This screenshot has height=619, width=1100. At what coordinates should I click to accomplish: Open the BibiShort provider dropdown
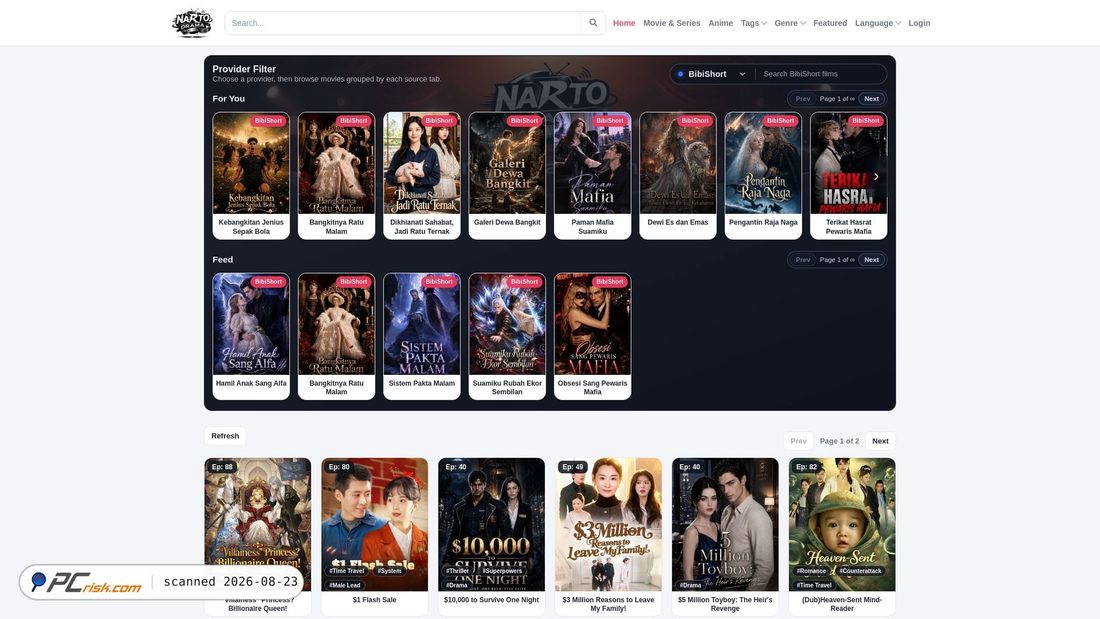tap(711, 74)
